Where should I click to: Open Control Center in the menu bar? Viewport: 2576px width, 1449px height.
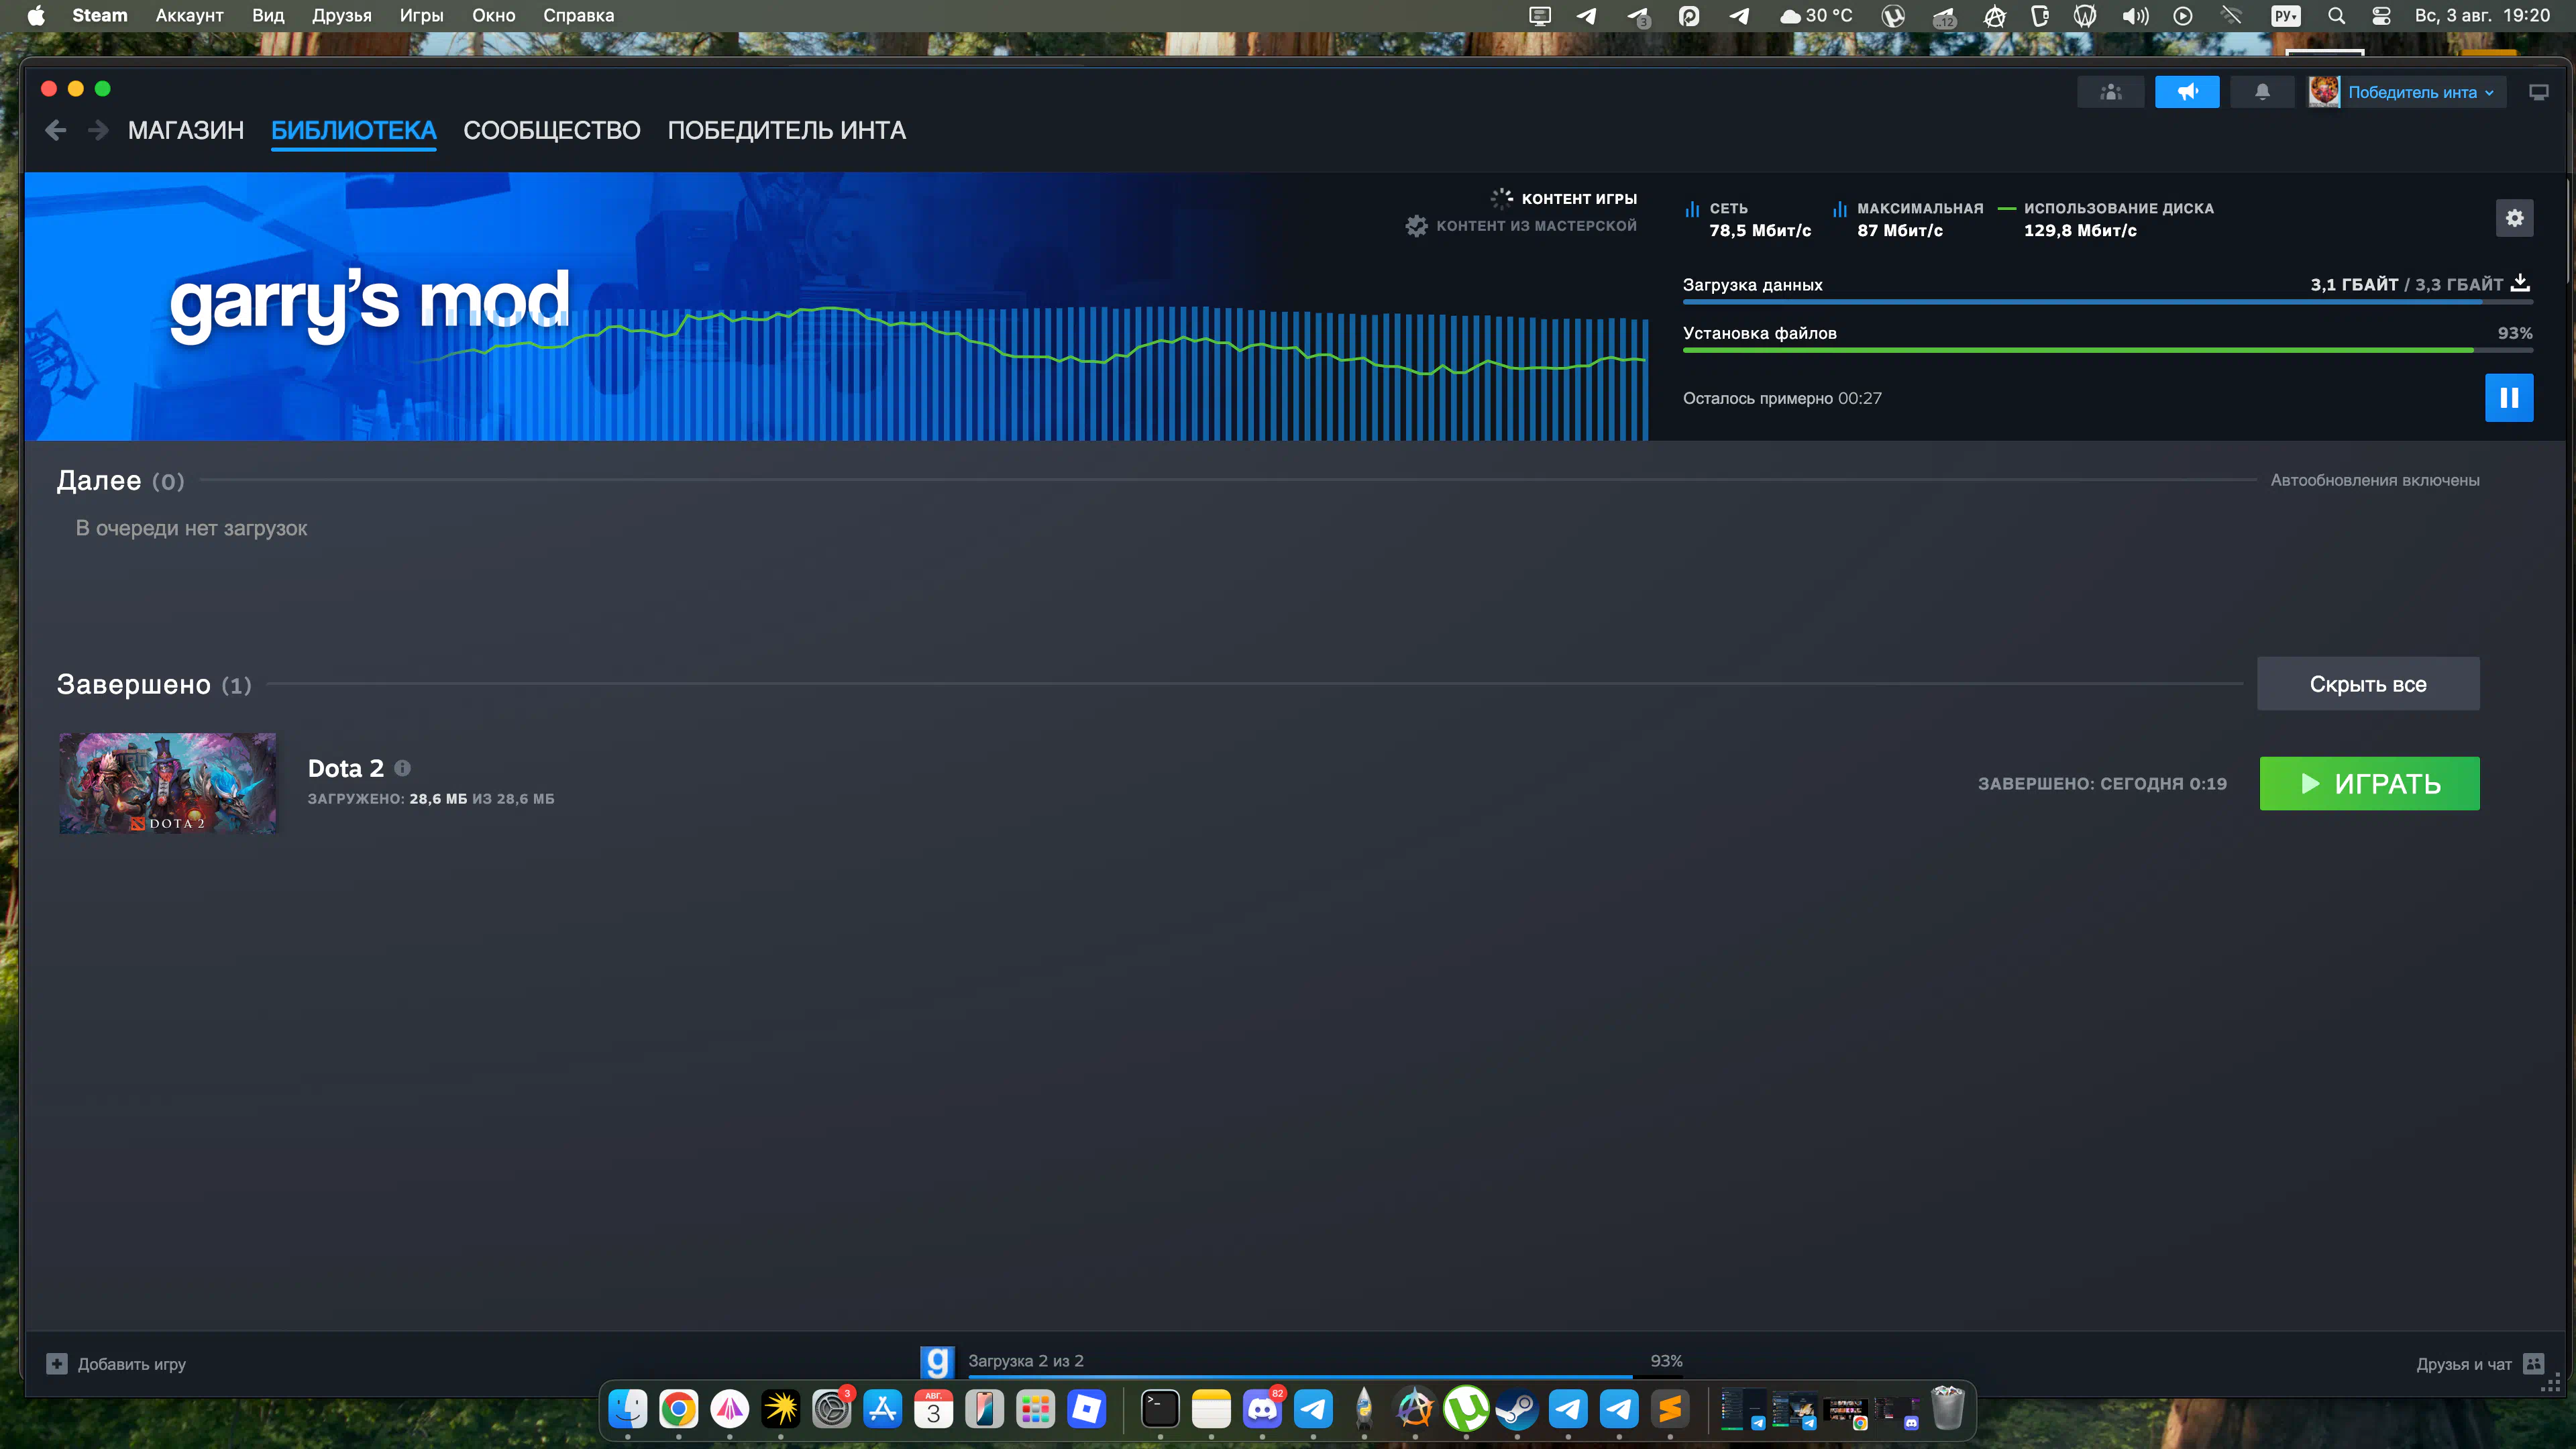[2381, 16]
